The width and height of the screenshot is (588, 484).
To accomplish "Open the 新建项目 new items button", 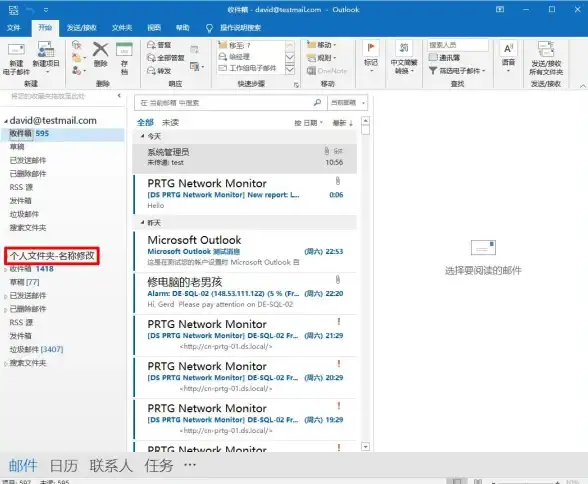I will pos(46,57).
